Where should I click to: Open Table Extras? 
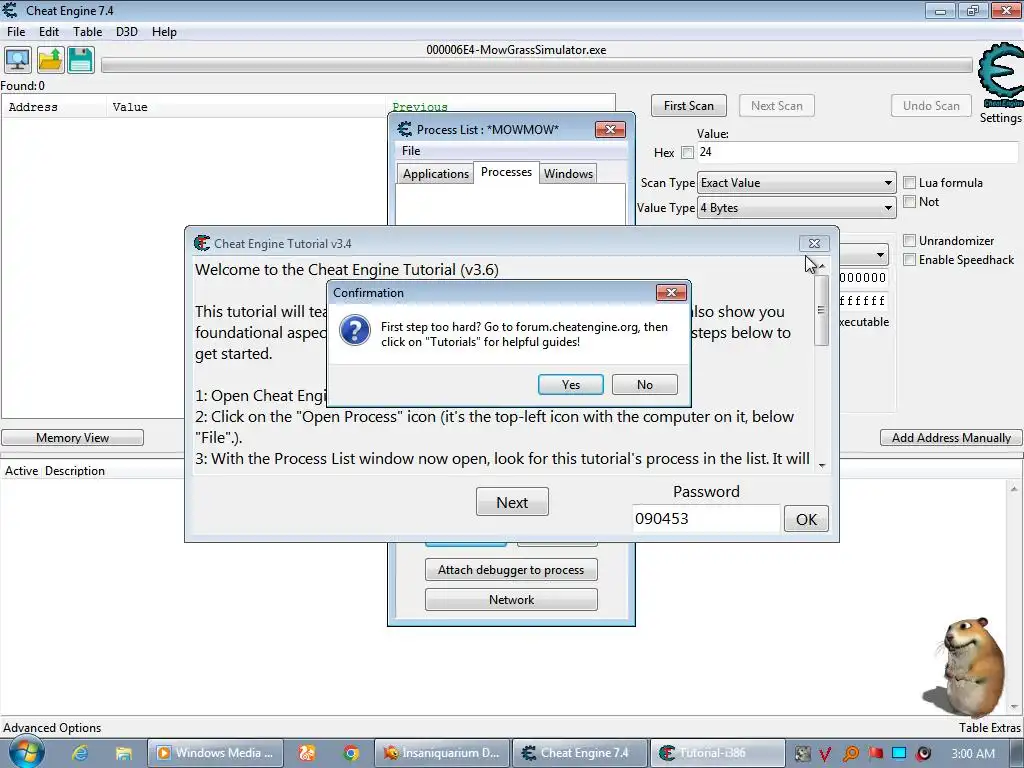989,728
